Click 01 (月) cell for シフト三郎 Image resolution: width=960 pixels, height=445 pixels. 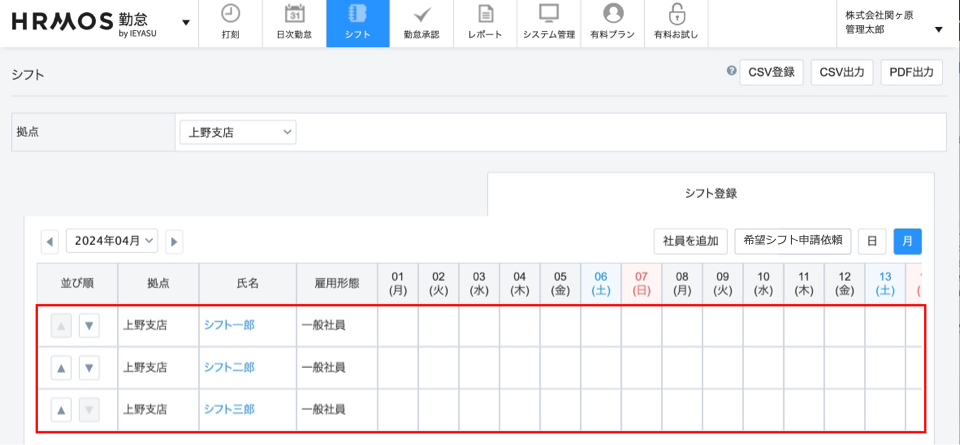tap(397, 409)
